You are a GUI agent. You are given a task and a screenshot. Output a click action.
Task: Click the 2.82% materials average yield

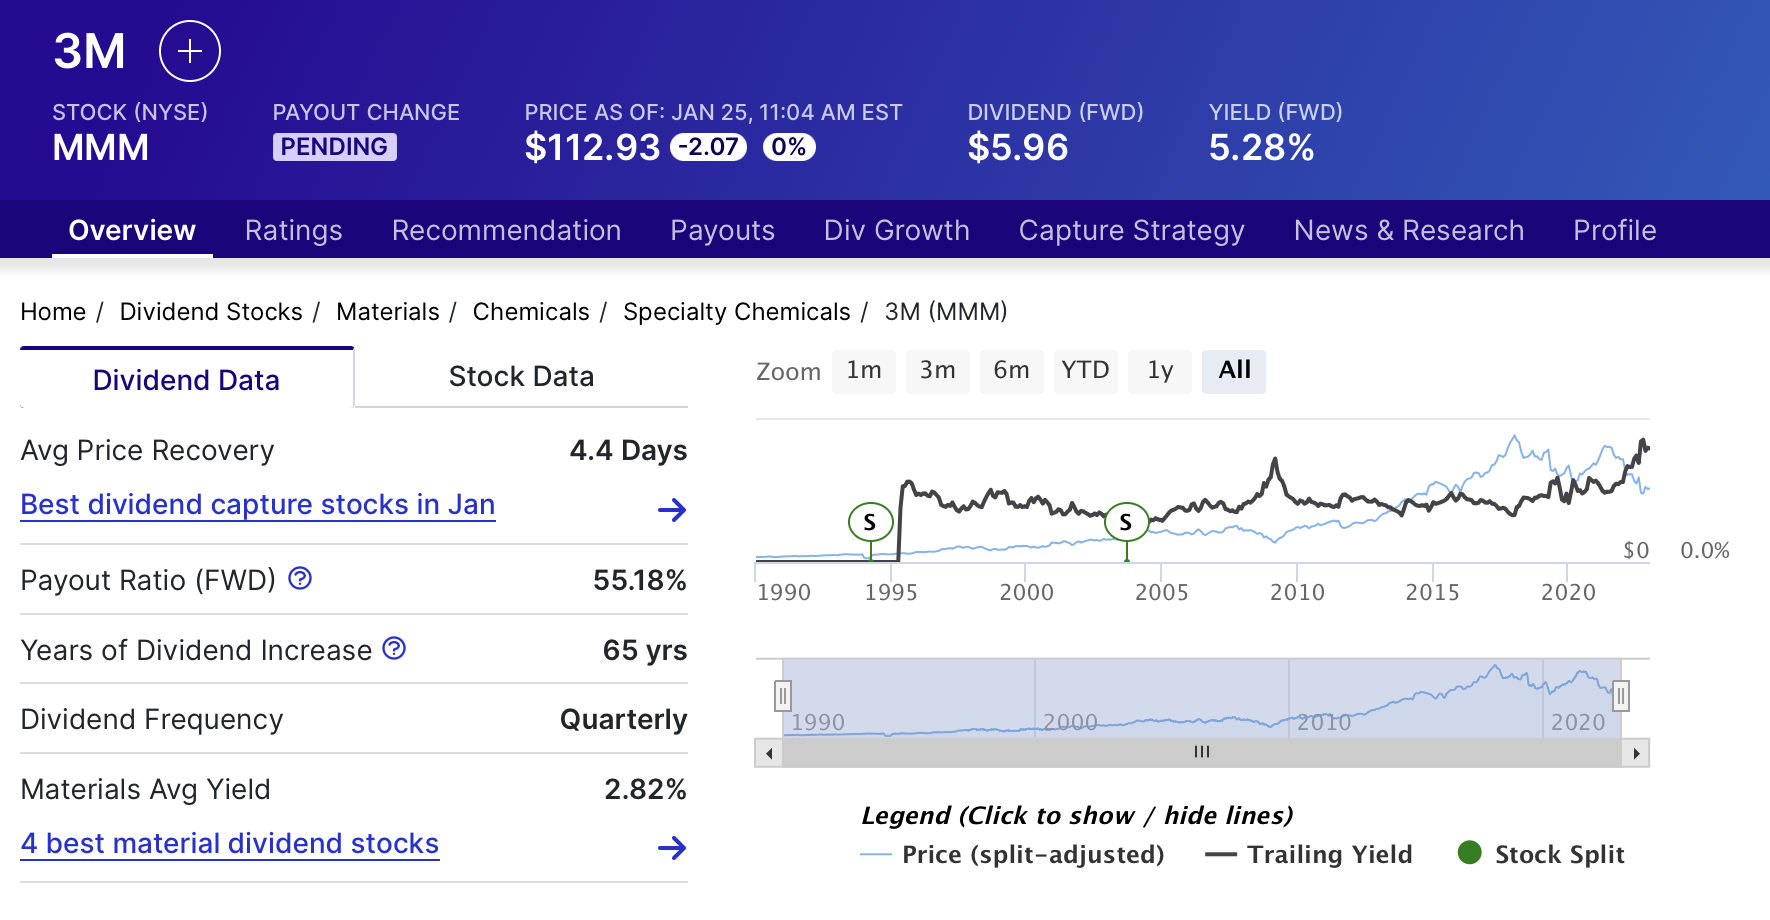(x=646, y=789)
